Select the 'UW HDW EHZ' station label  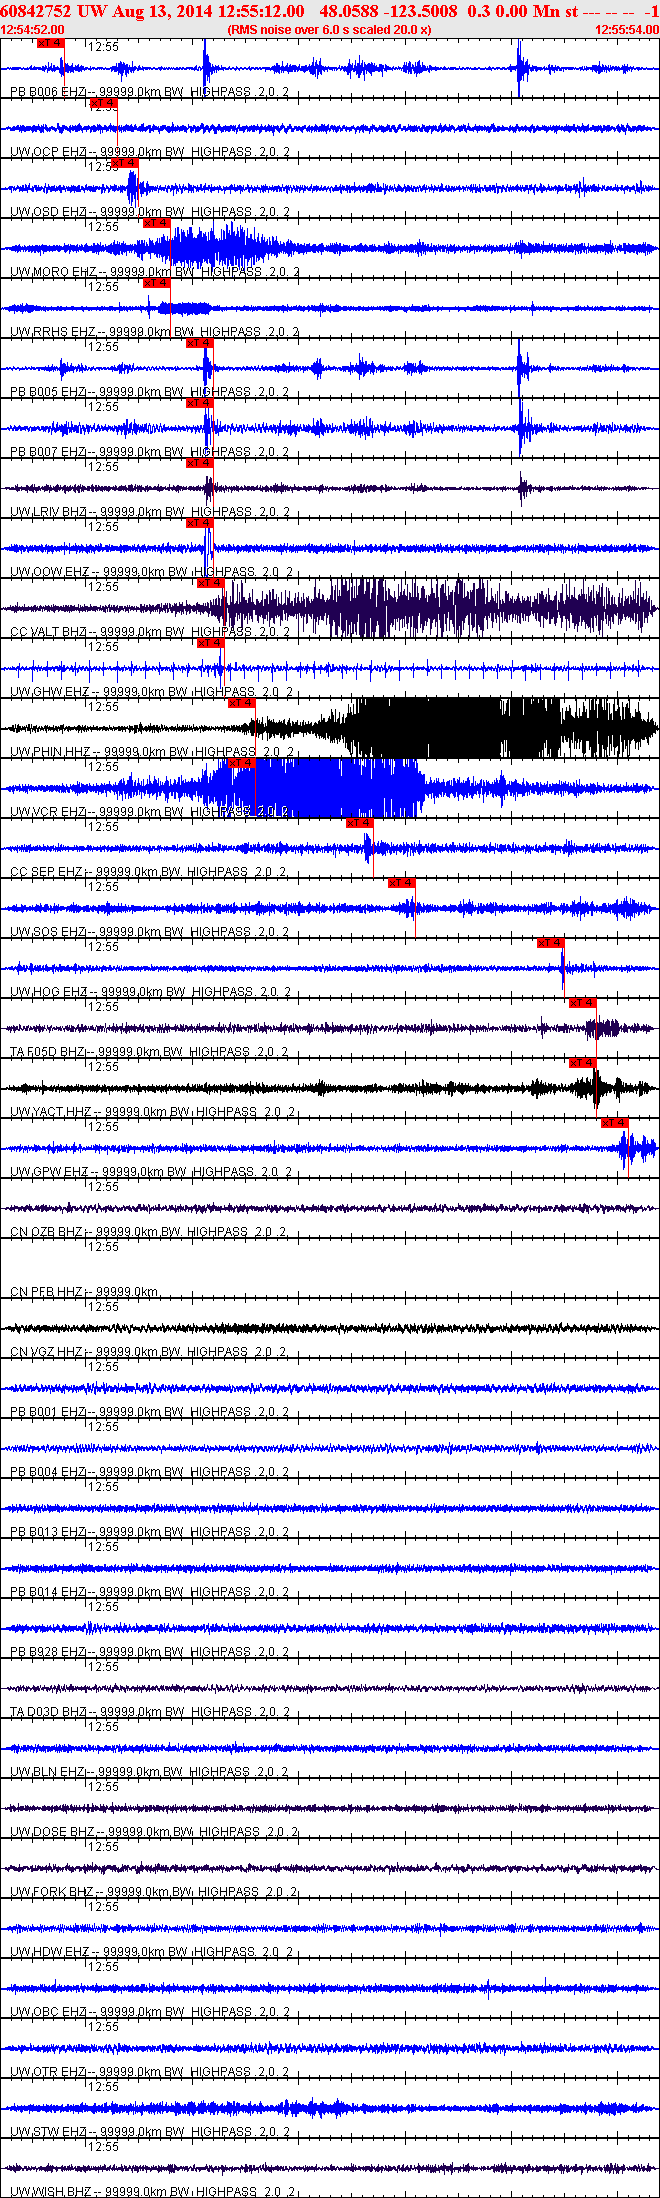coord(50,1952)
